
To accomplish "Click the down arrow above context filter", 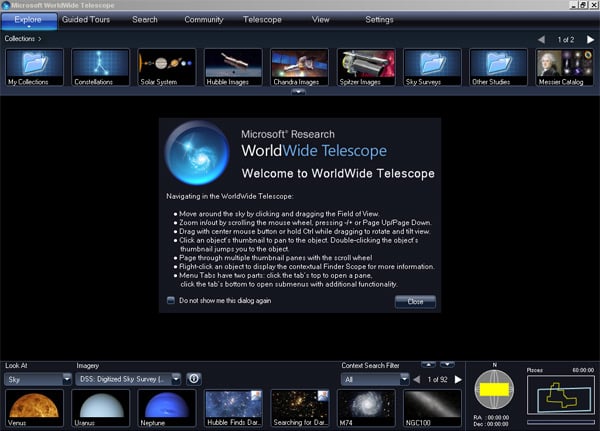I will coord(447,364).
